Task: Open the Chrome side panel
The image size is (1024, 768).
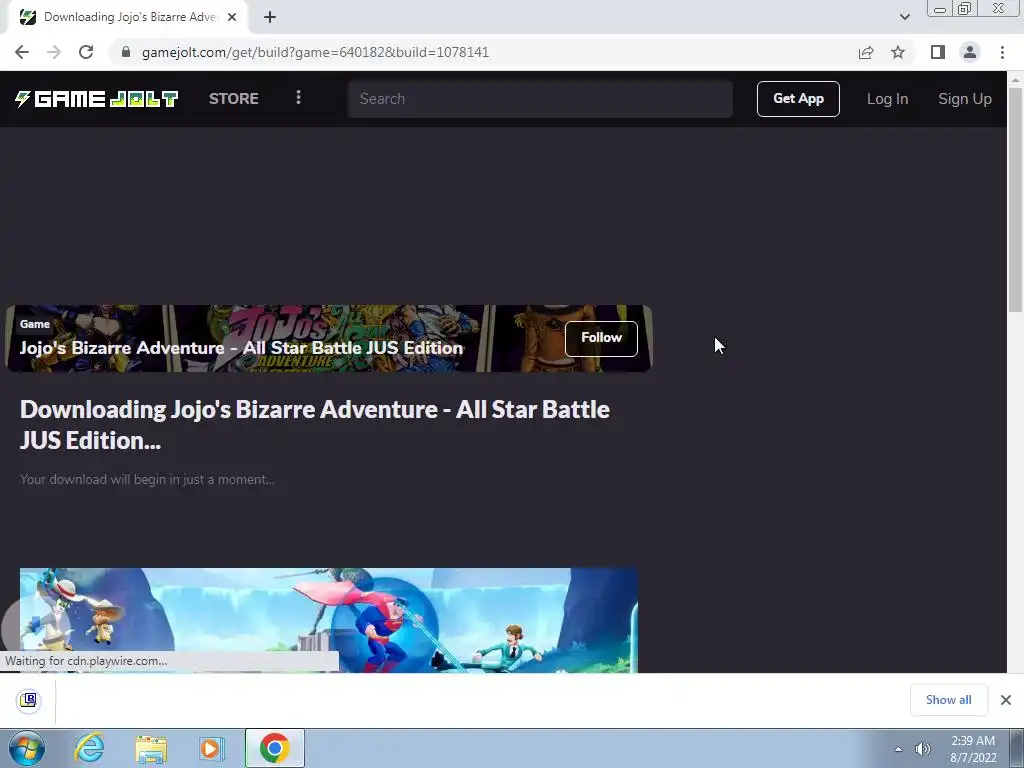Action: (x=938, y=52)
